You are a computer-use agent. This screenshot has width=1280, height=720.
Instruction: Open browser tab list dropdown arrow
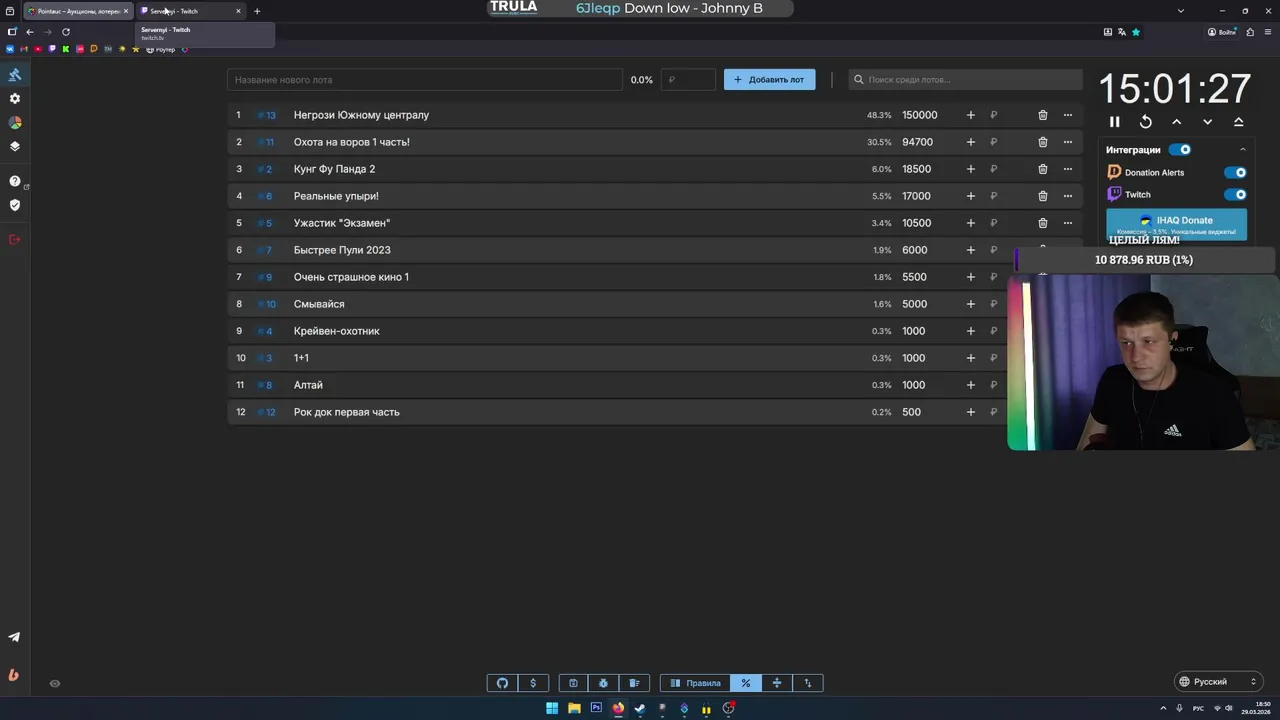coord(1181,11)
